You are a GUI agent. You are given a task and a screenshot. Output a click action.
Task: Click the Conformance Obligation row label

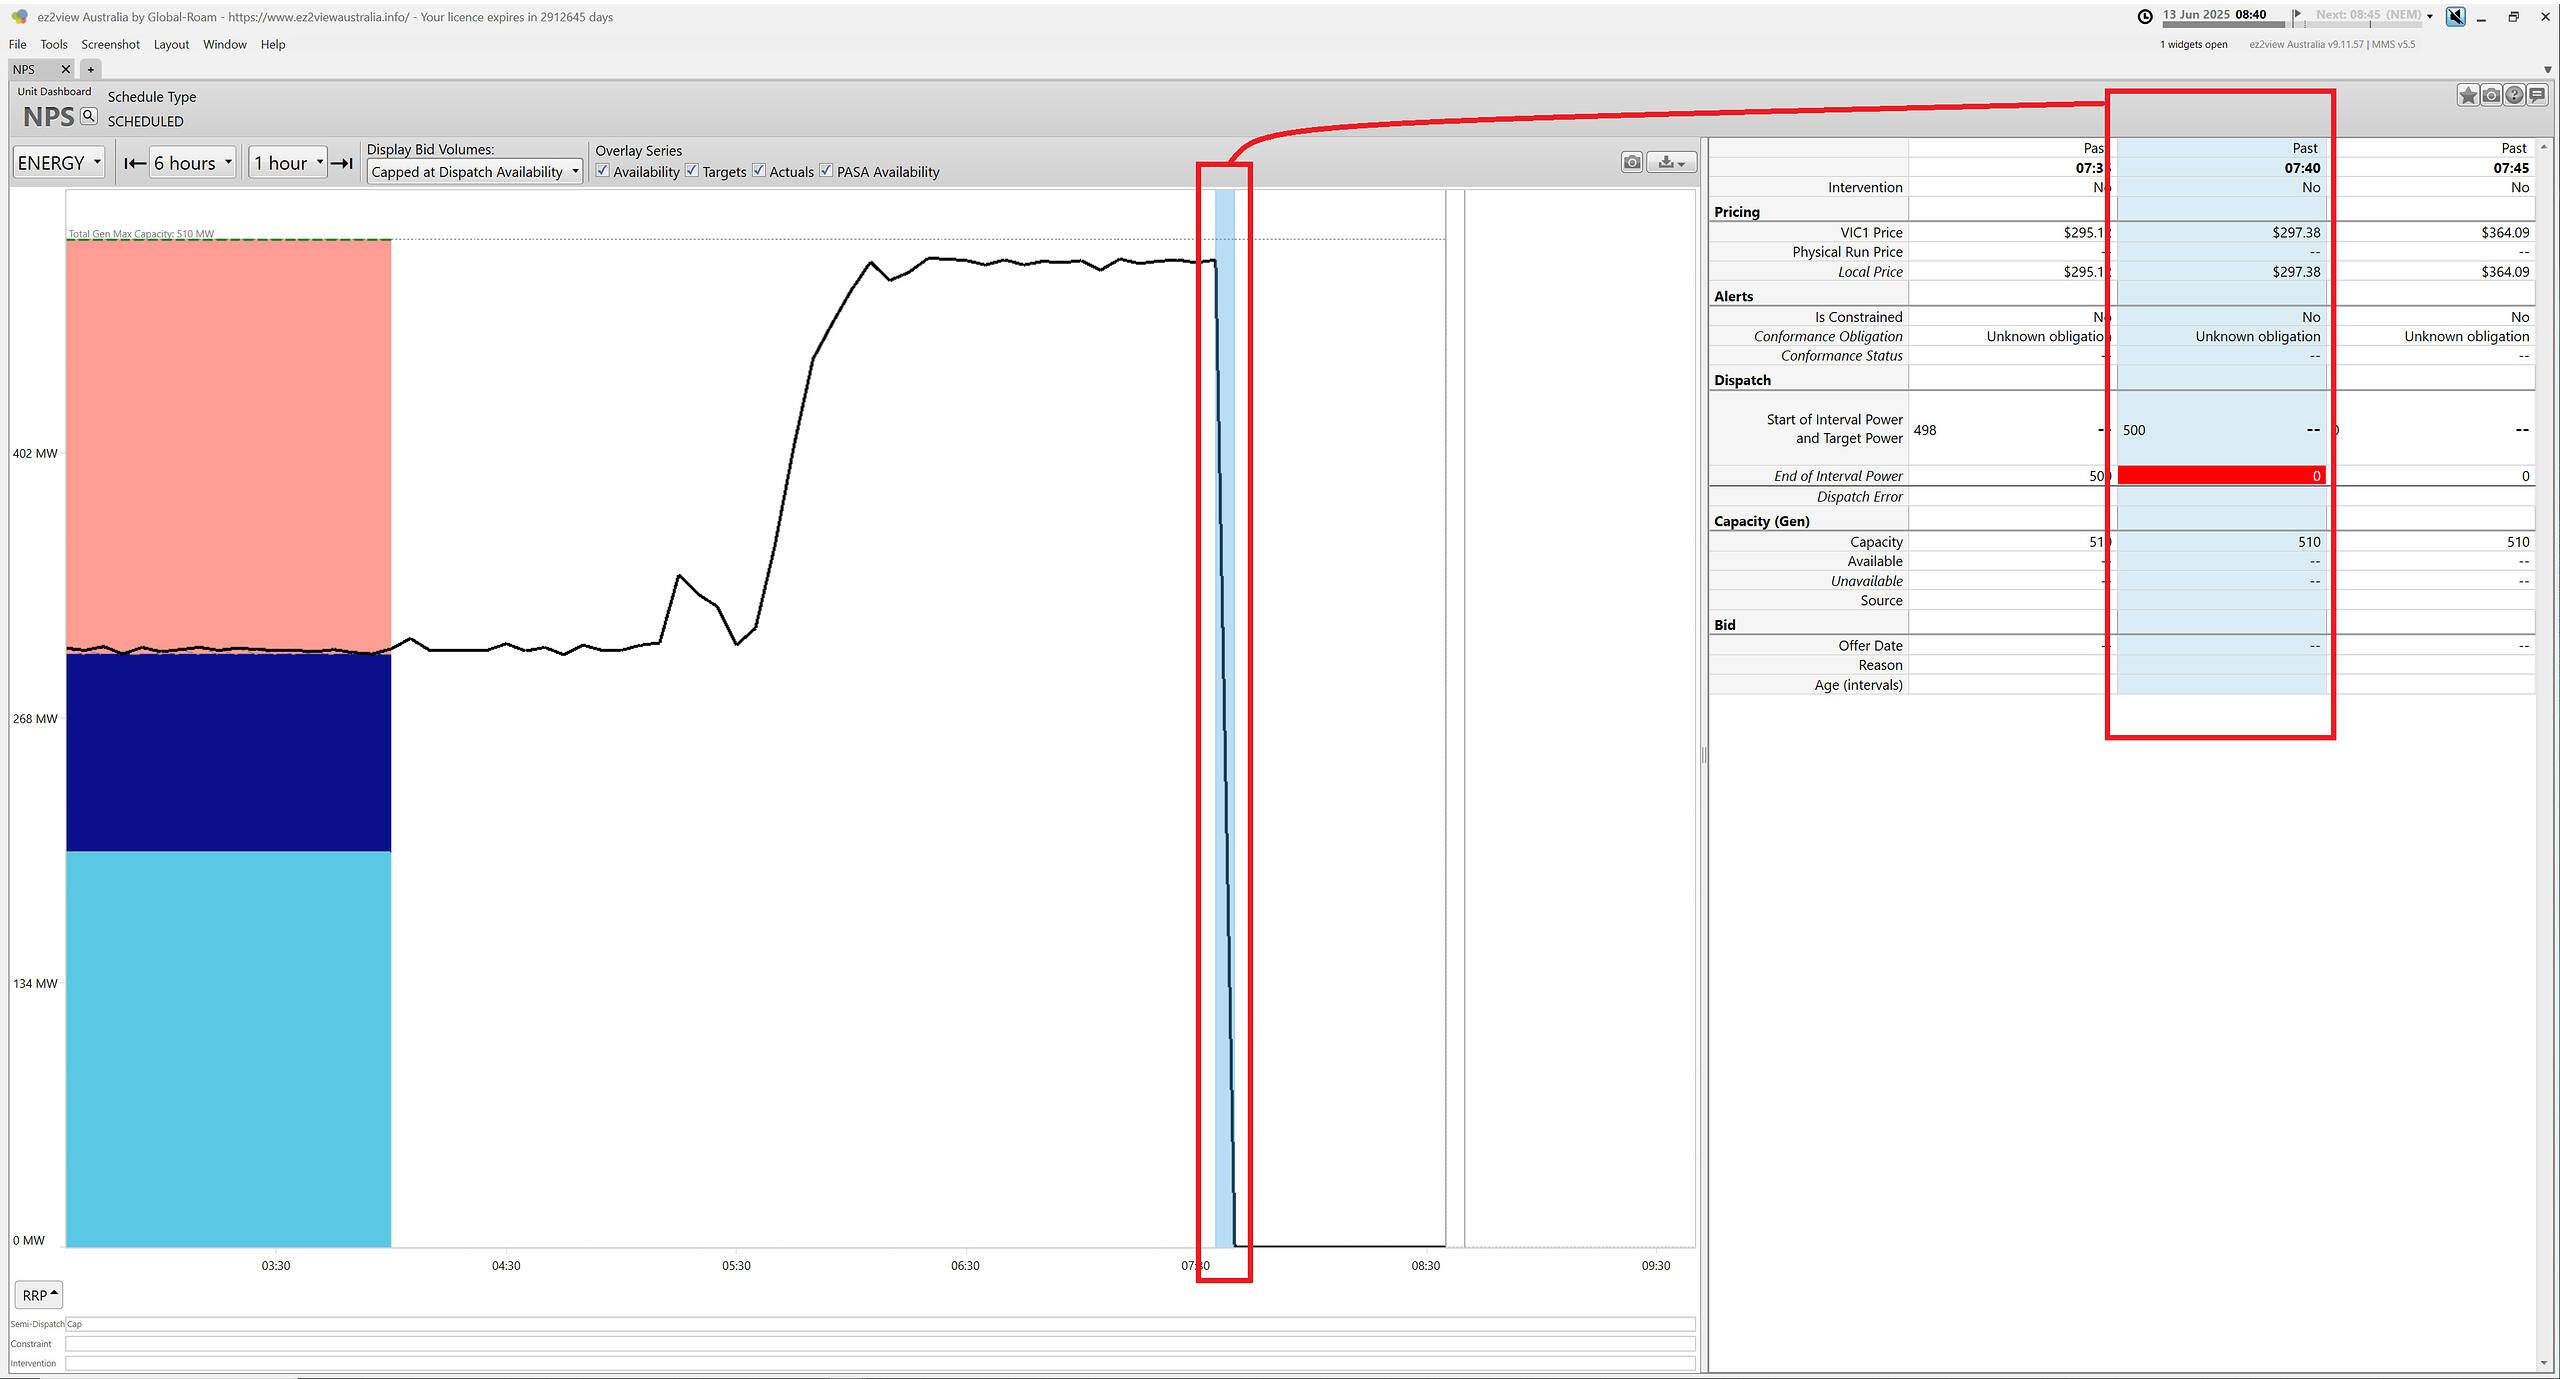coord(1828,336)
